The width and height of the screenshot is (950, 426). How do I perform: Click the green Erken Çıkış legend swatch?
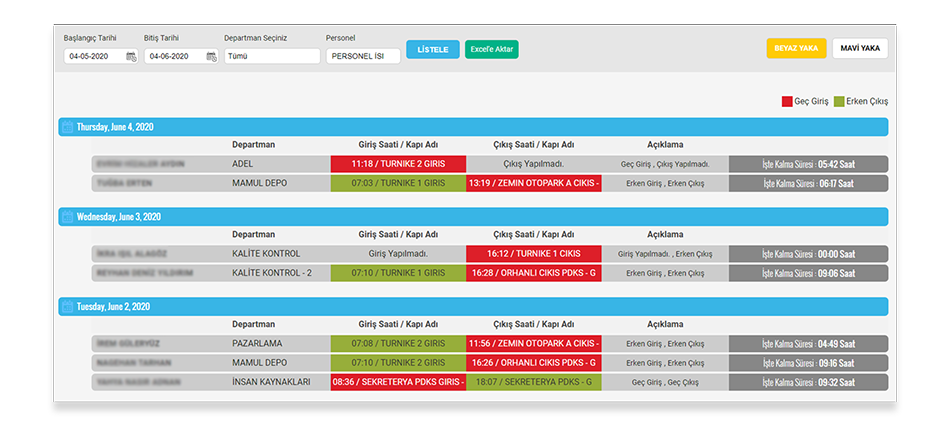[x=839, y=101]
